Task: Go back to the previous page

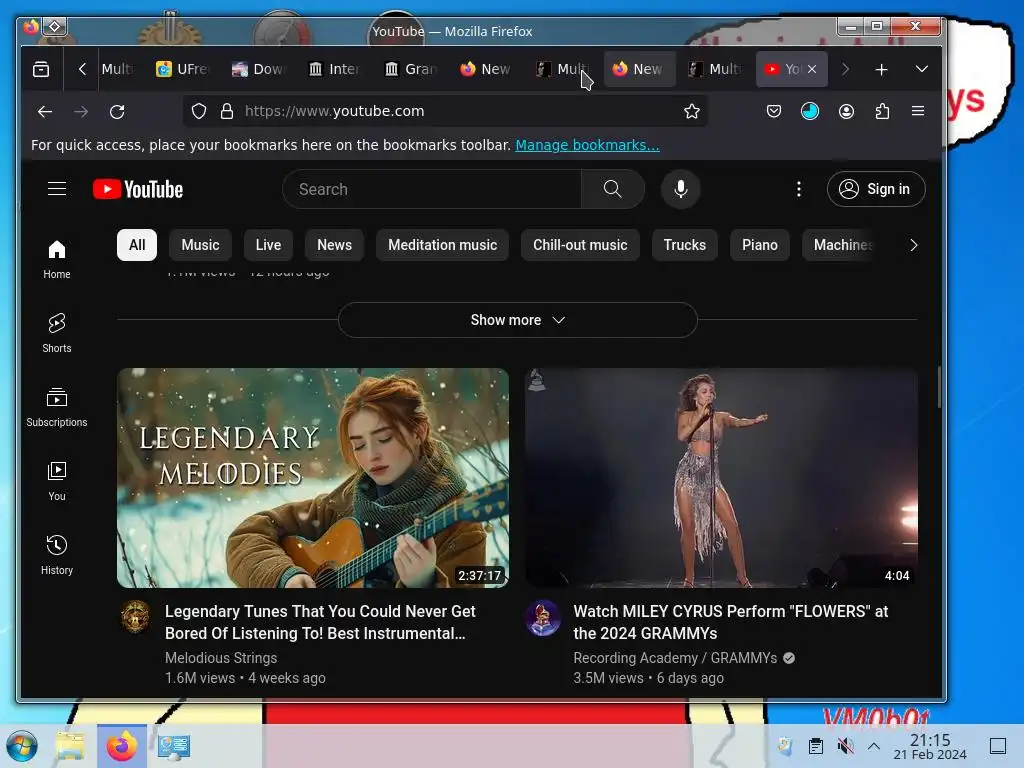Action: click(x=44, y=112)
